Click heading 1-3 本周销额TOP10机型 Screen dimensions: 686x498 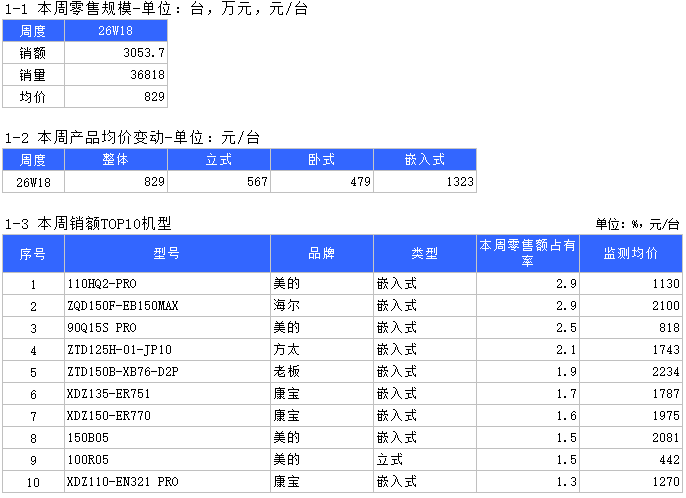88,224
